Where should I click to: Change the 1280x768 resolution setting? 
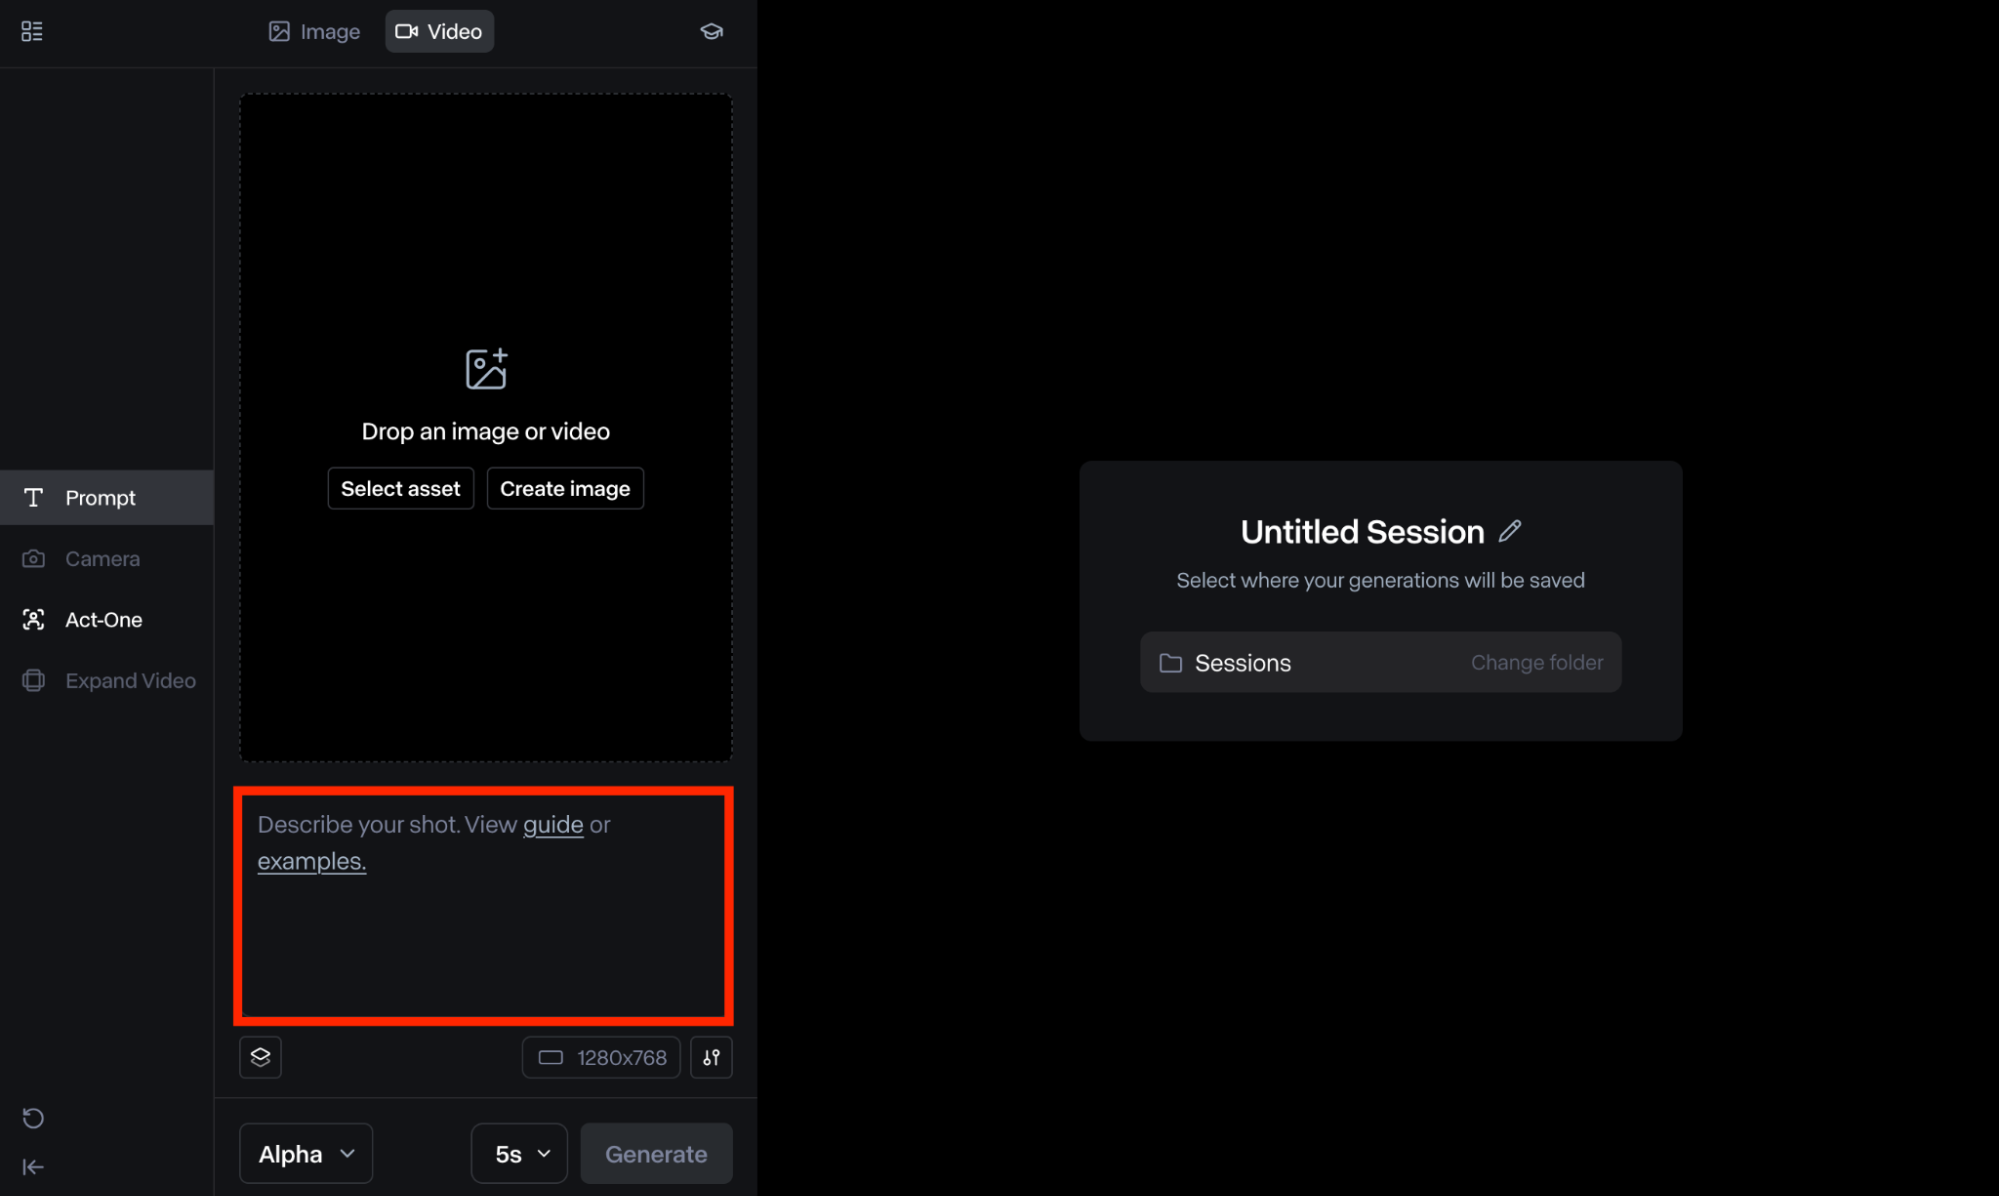pos(601,1057)
